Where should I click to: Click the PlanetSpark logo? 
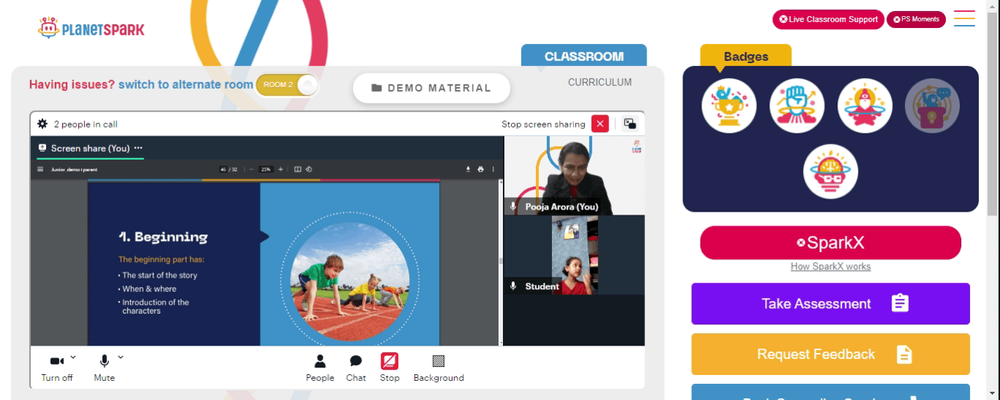pyautogui.click(x=91, y=28)
